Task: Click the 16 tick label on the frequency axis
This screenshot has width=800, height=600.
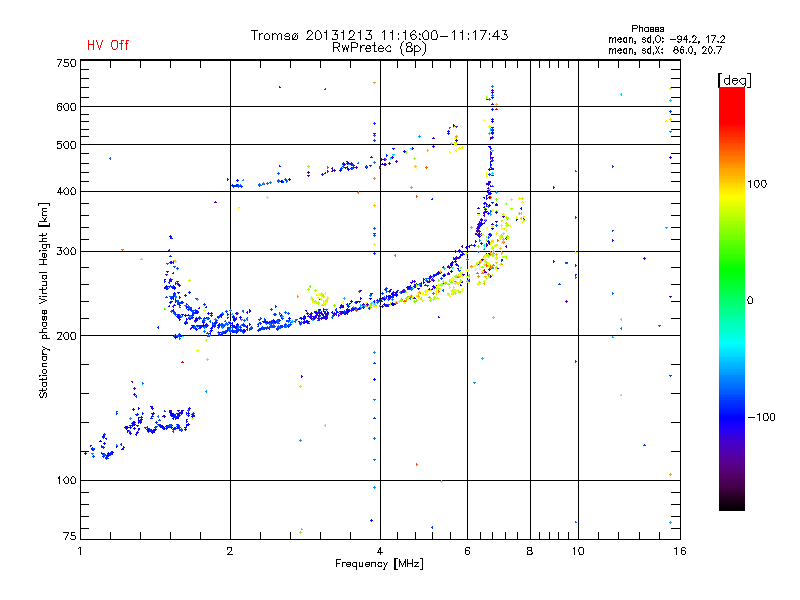Action: click(x=680, y=551)
